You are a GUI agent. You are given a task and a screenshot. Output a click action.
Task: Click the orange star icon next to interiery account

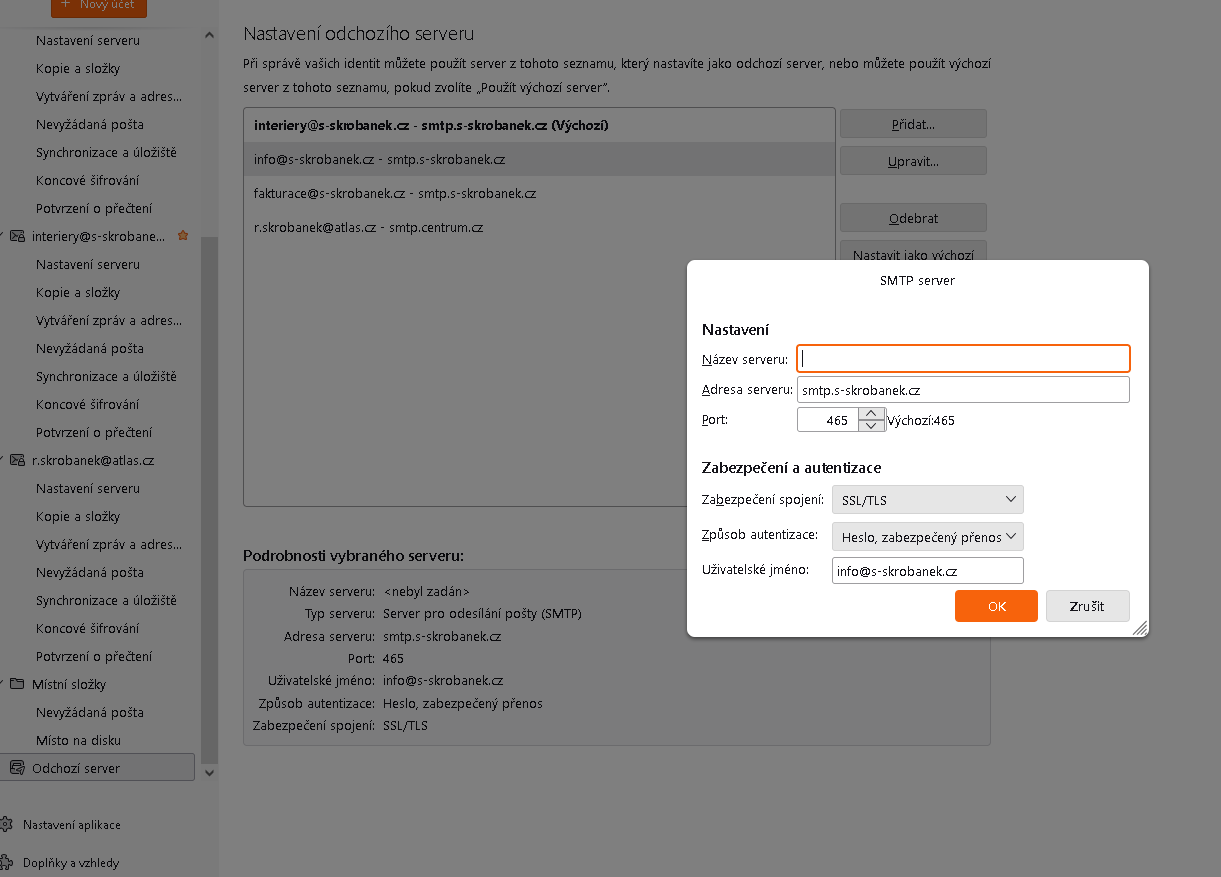pyautogui.click(x=183, y=236)
